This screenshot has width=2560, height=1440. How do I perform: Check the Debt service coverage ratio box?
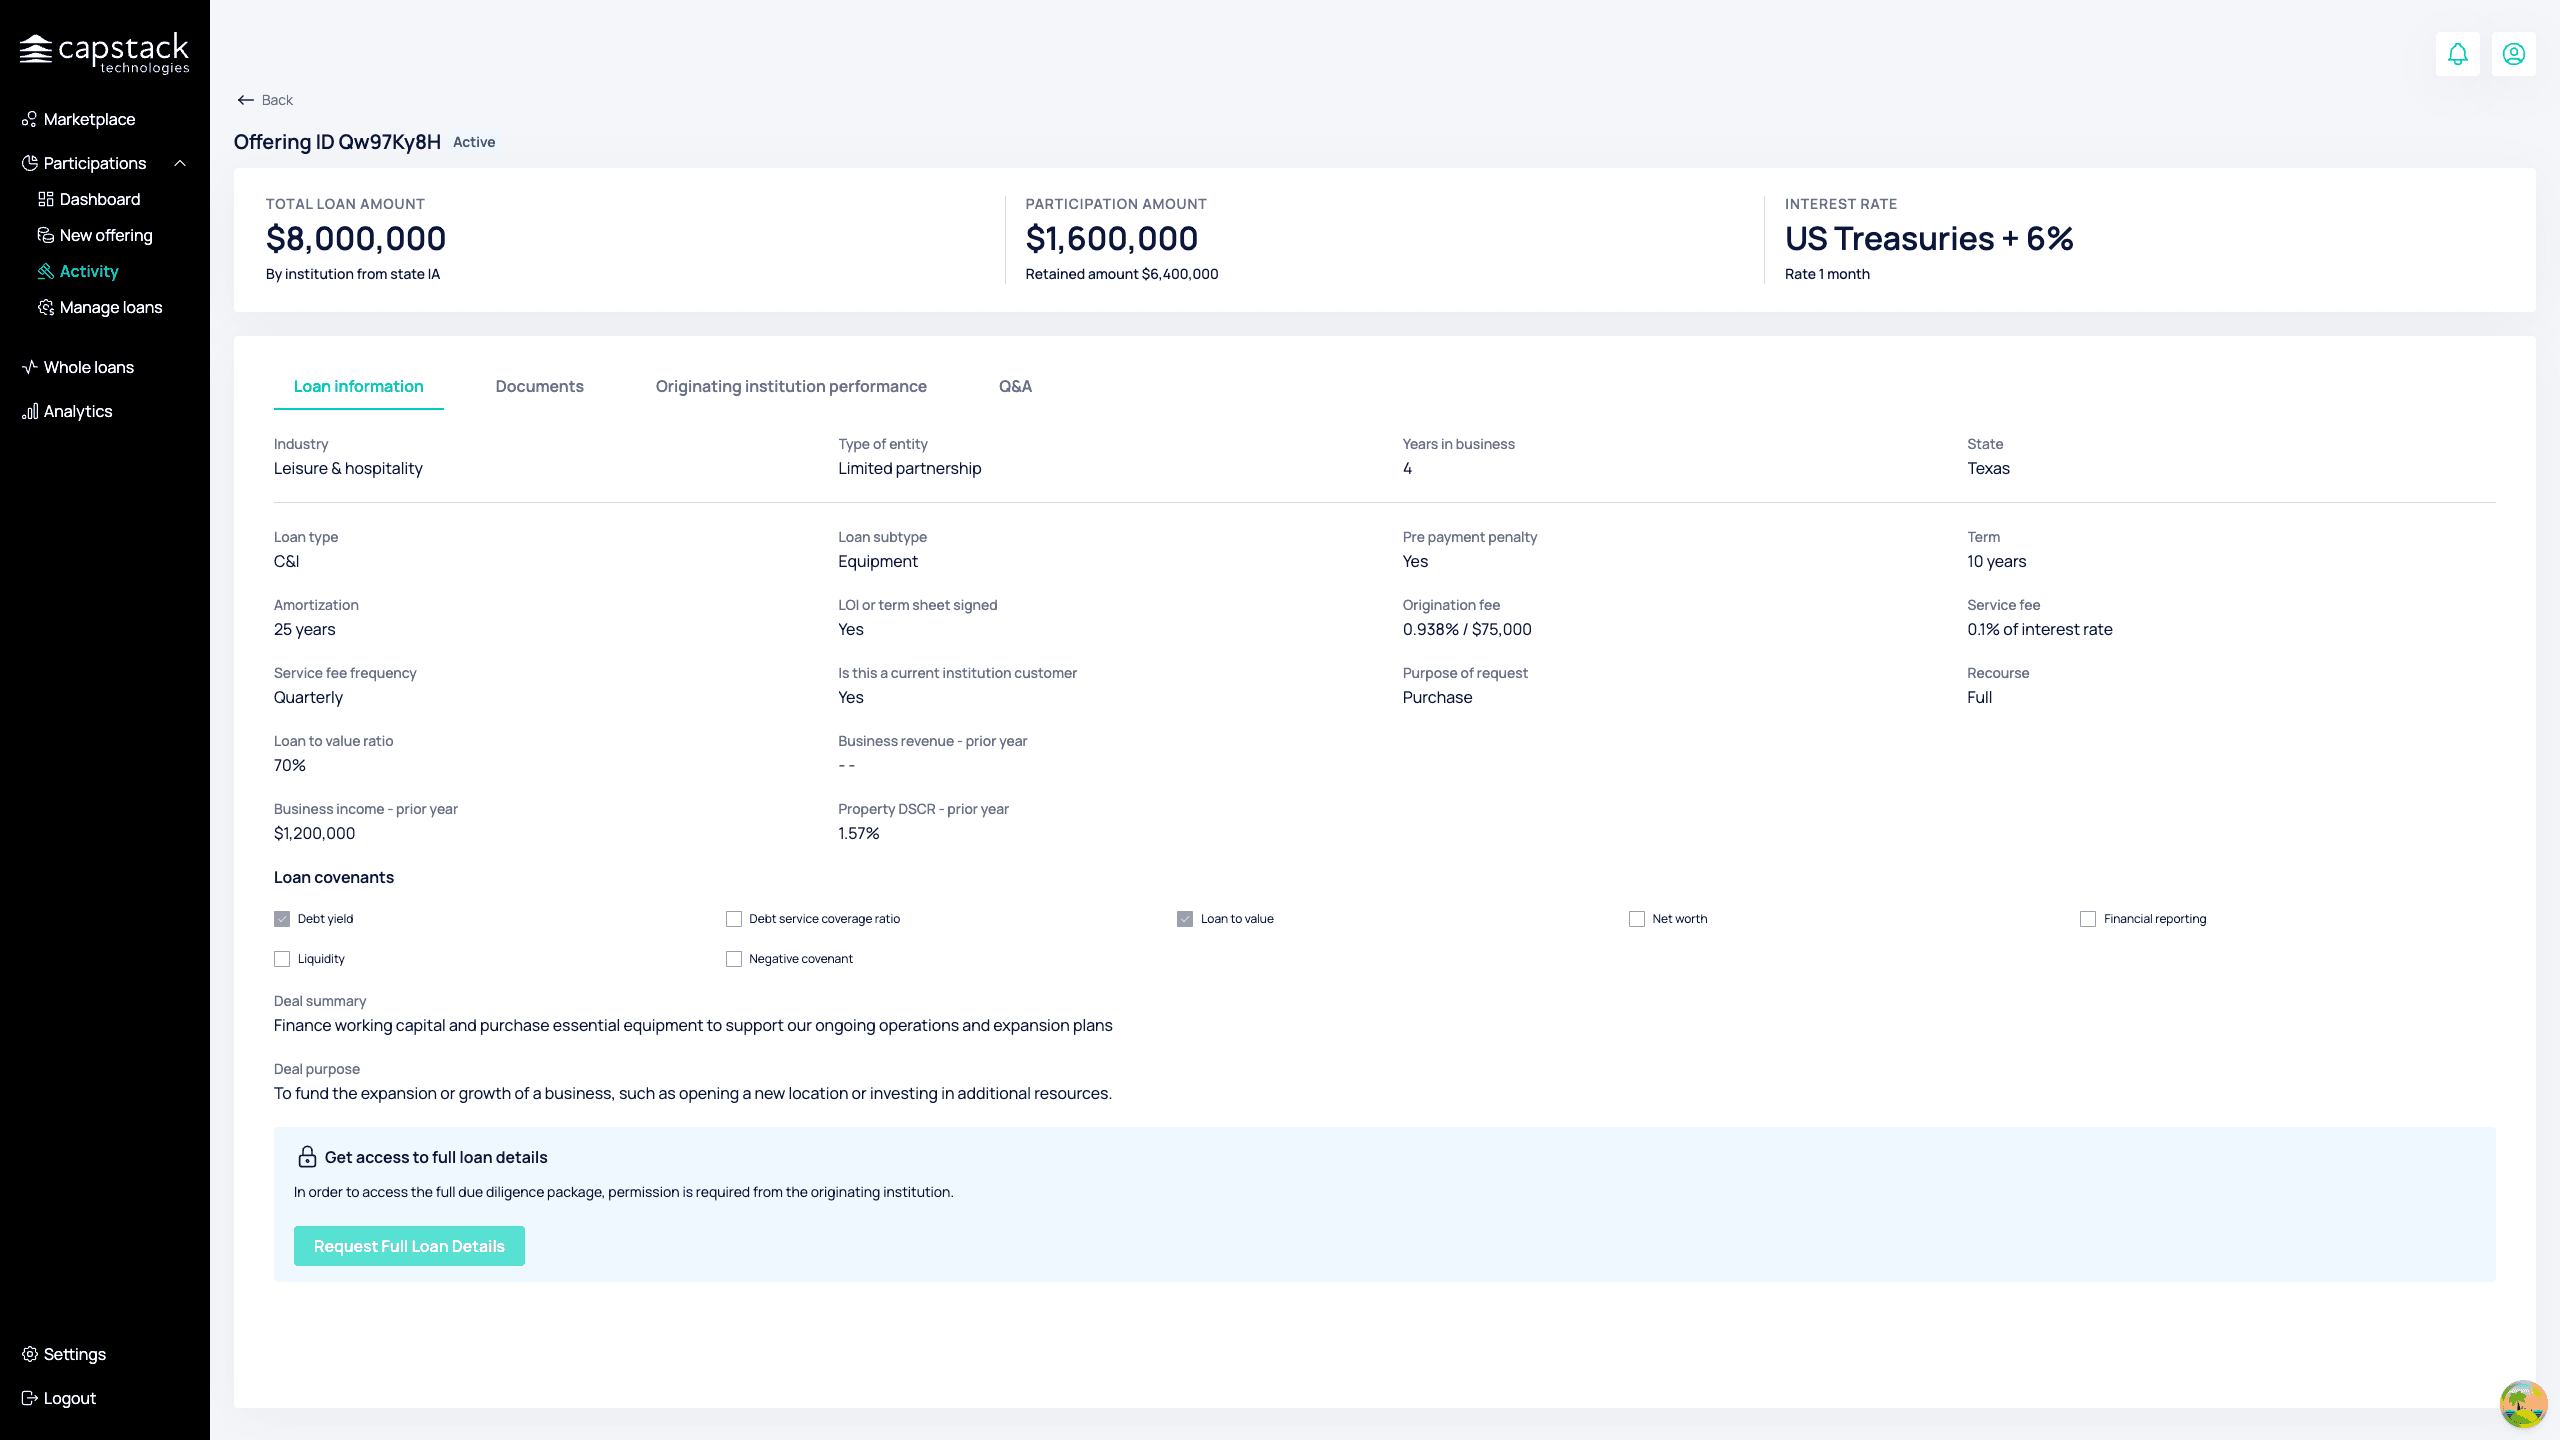click(x=734, y=919)
